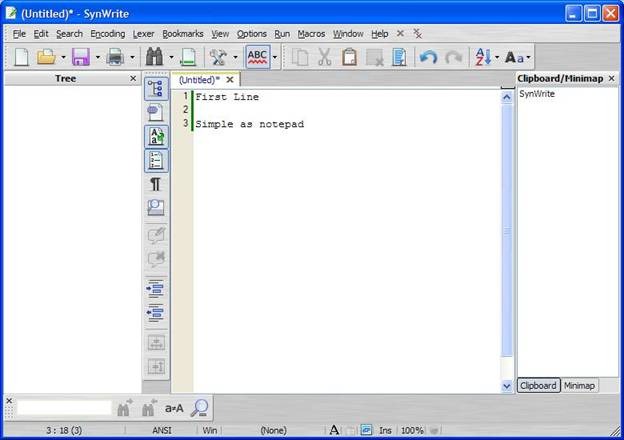Viewport: 624px width, 440px height.
Task: Open the Help menu
Action: tap(380, 34)
